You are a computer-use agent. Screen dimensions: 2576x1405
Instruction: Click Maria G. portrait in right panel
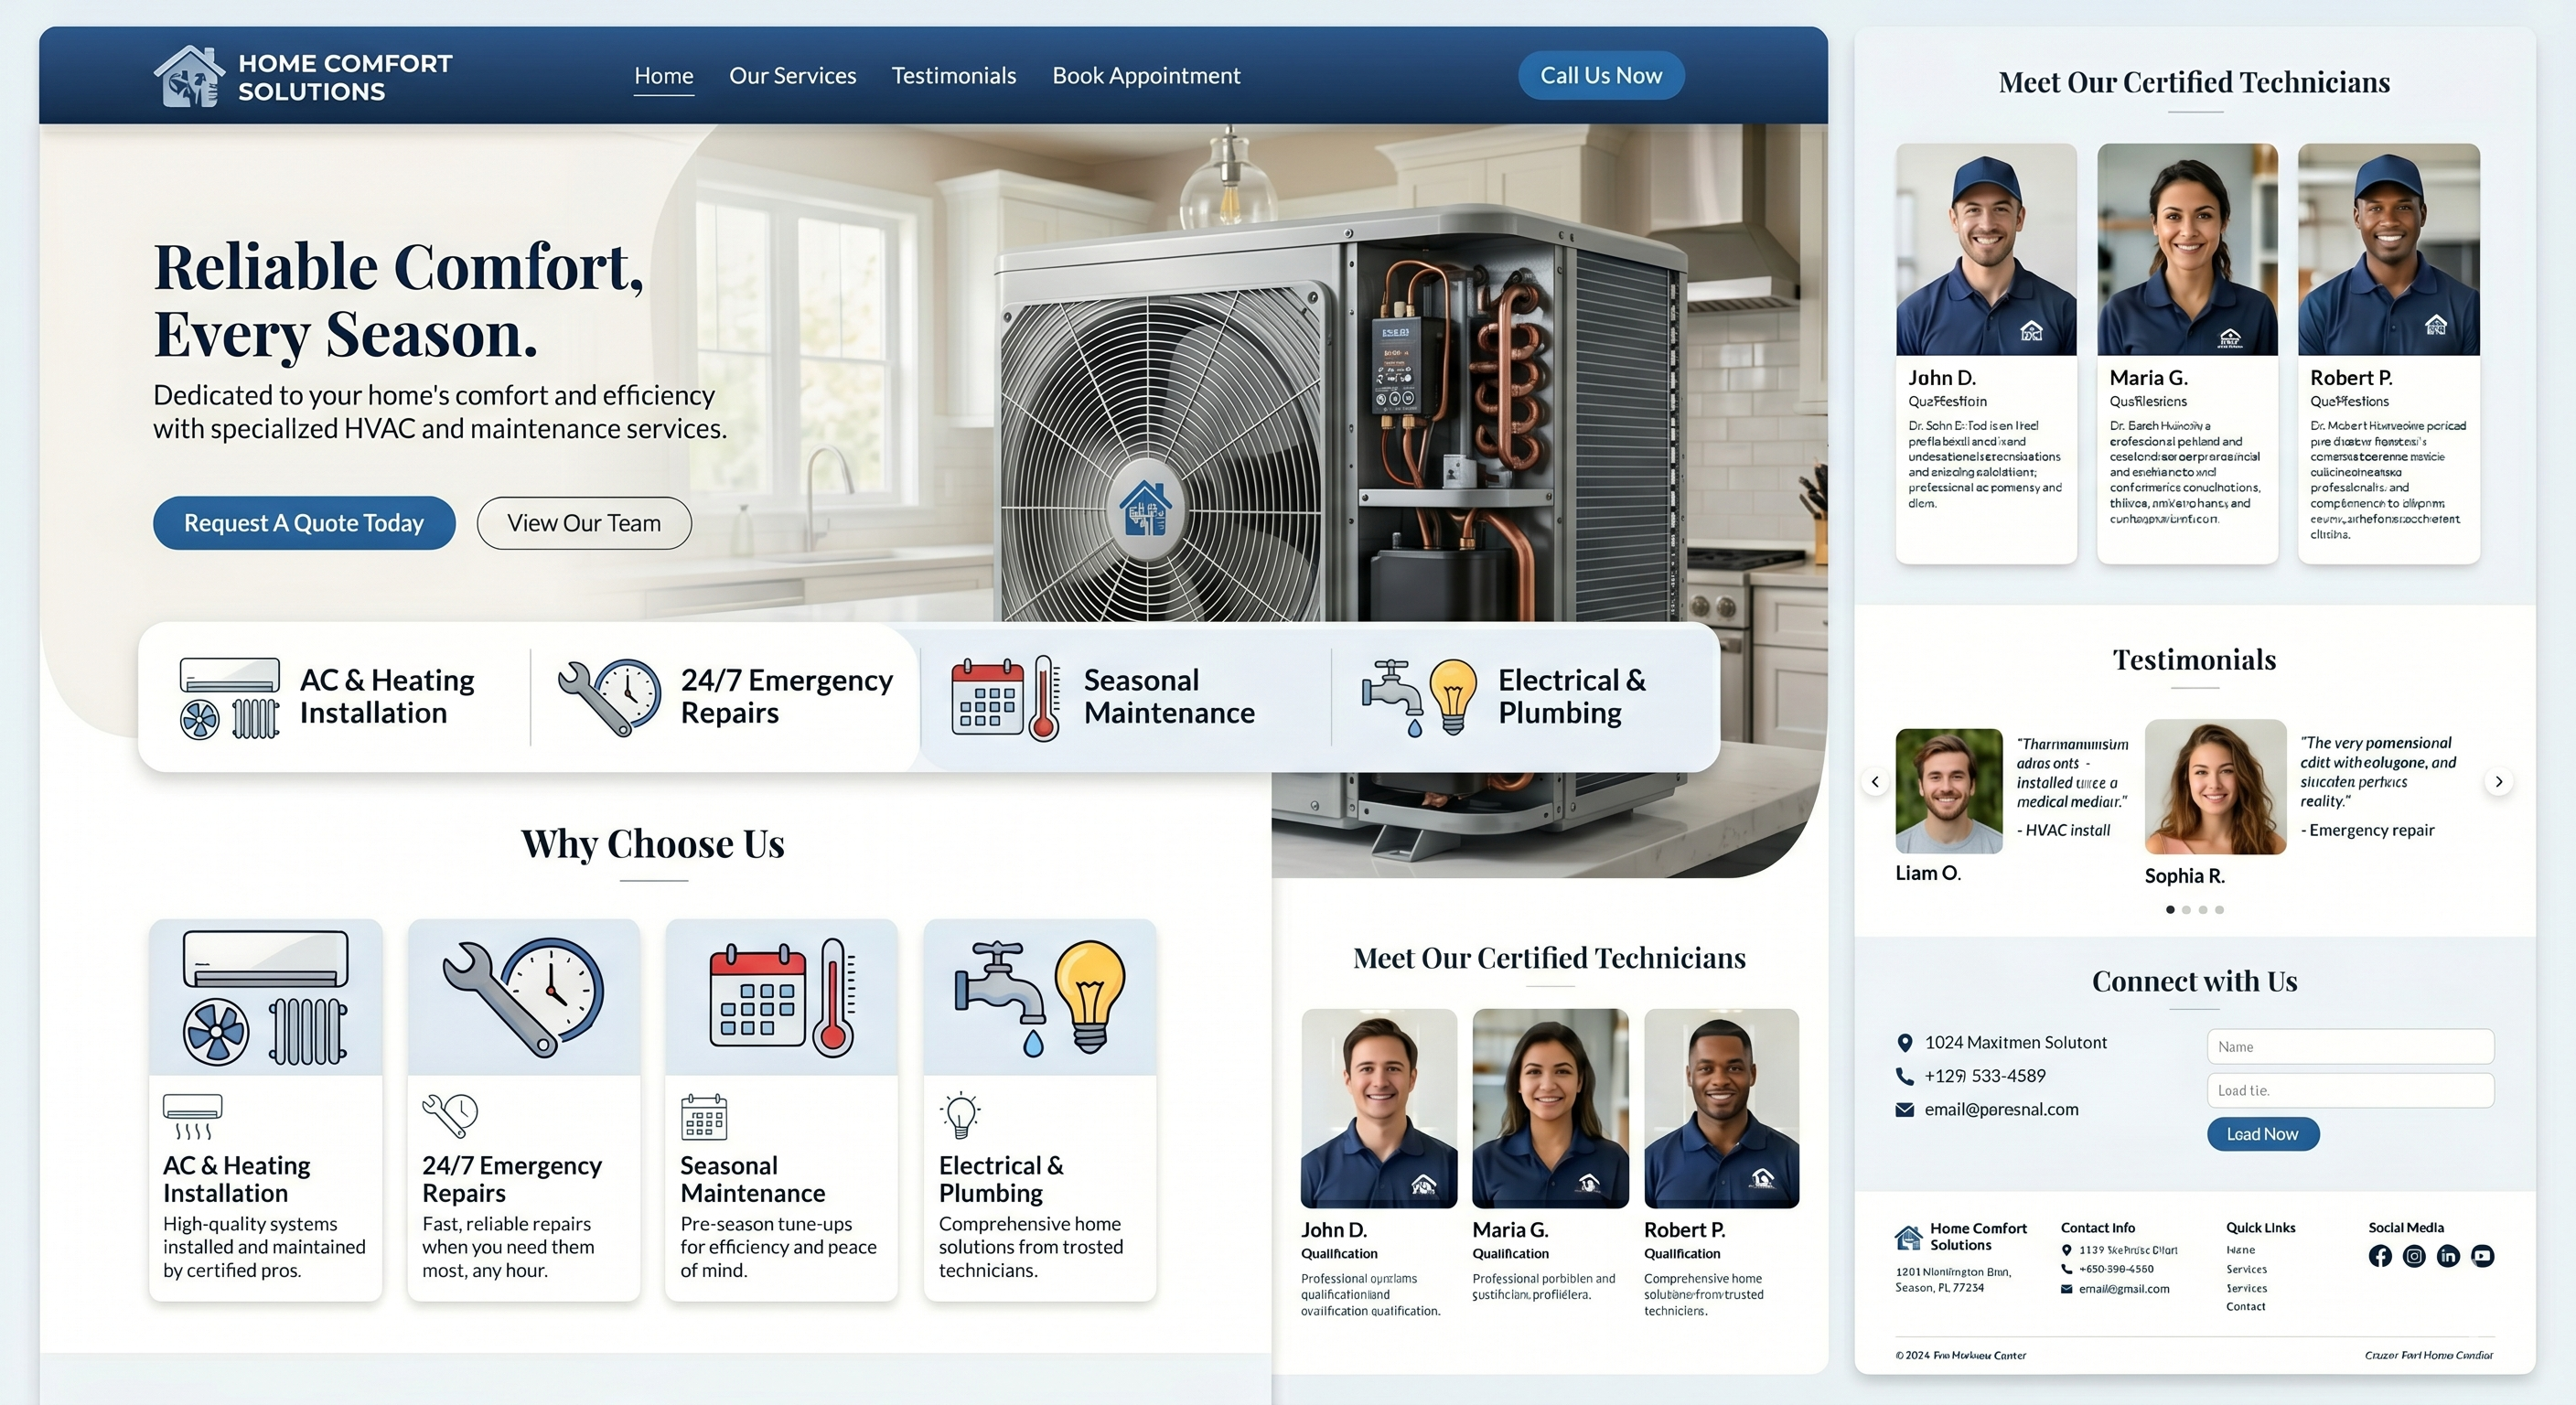click(2188, 250)
